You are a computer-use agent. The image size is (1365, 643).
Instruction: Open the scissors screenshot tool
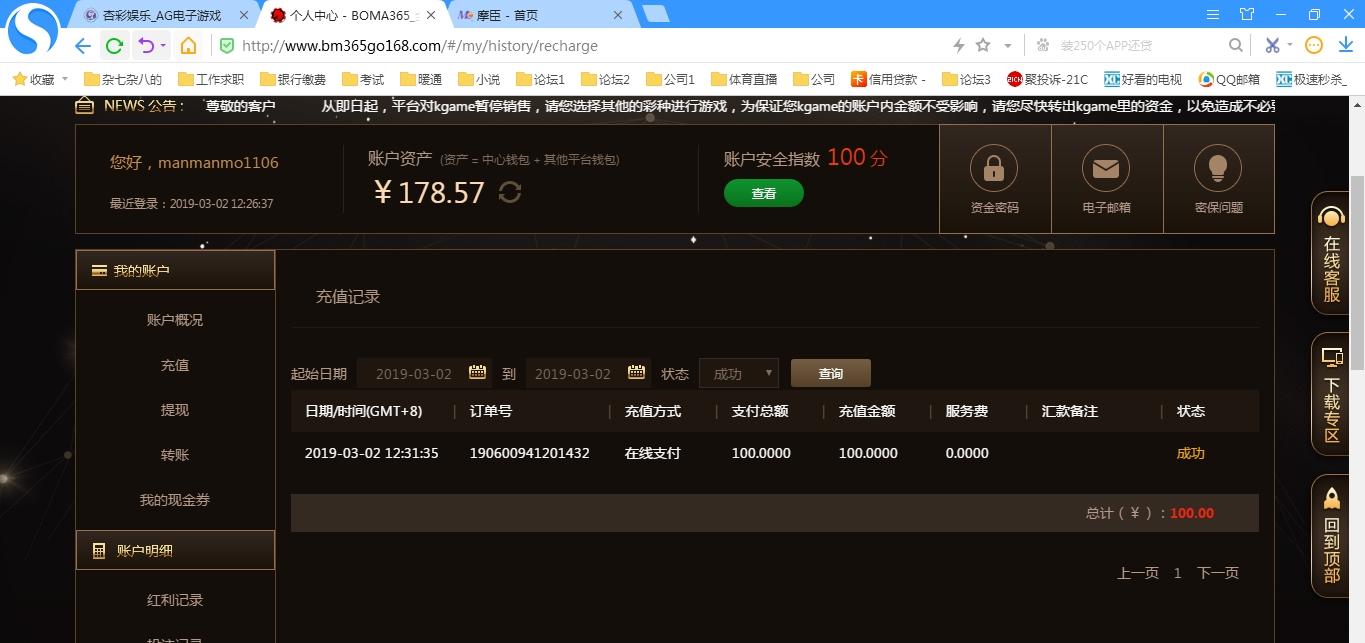tap(1272, 46)
